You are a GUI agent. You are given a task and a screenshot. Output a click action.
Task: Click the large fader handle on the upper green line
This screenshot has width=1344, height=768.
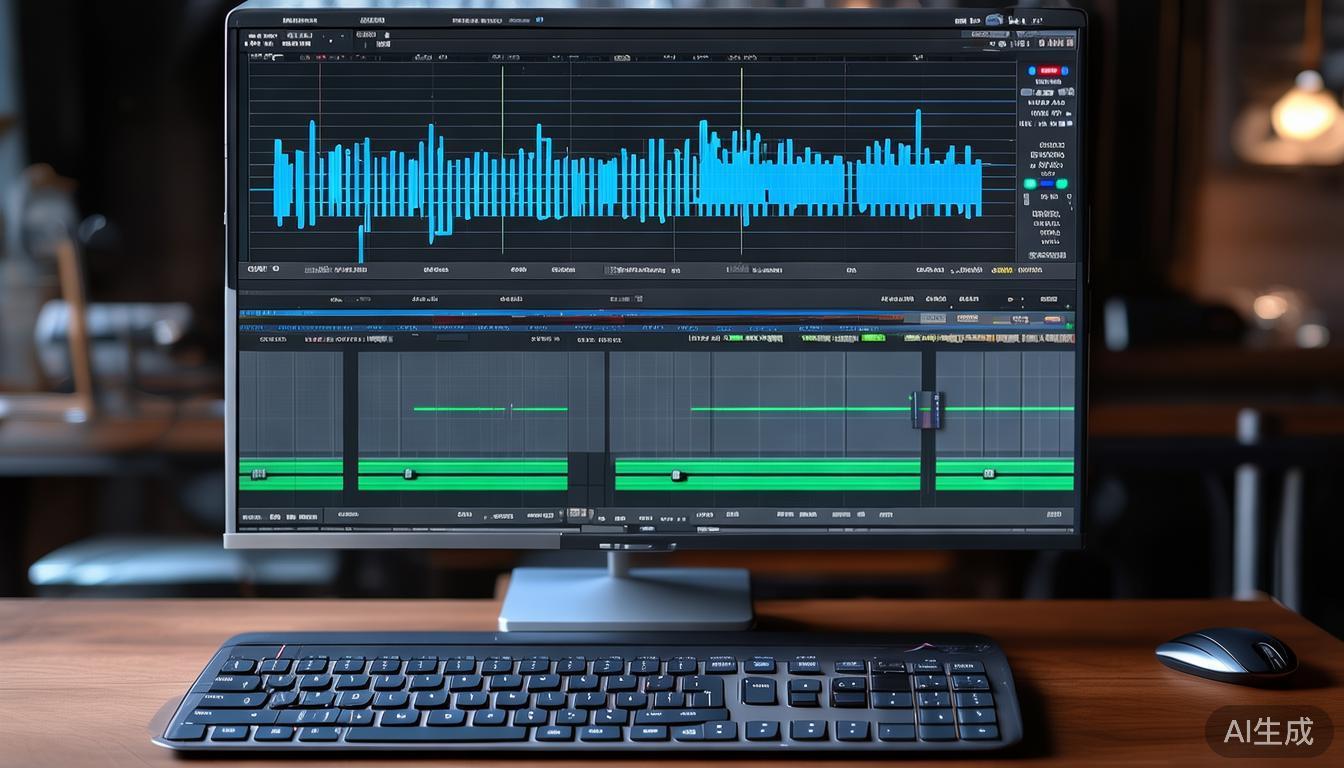click(927, 409)
